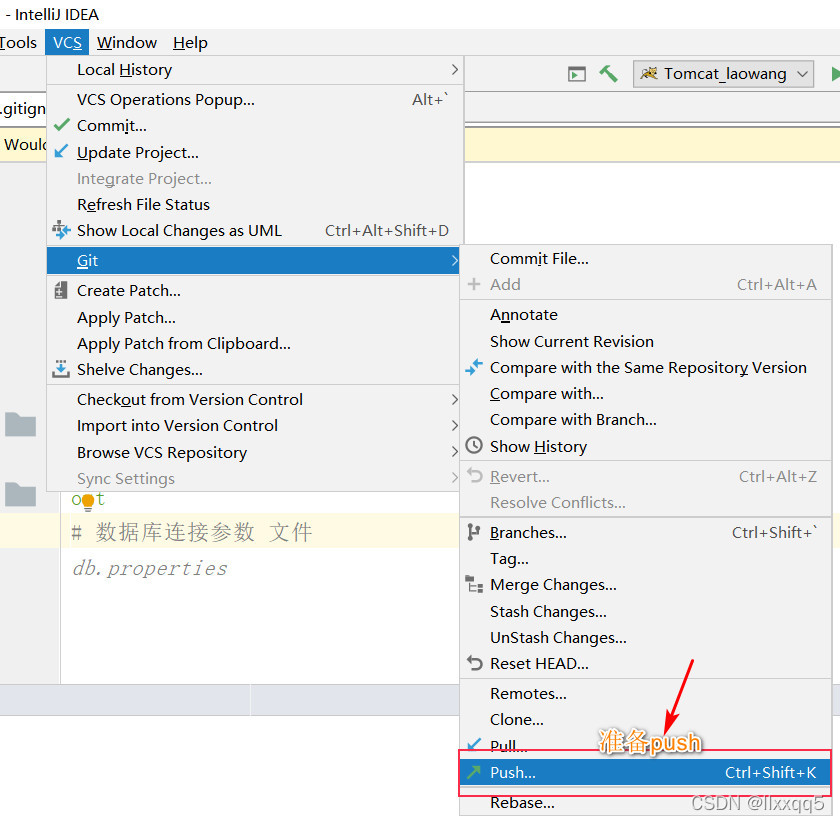Click the Shelve Changes icon
840x823 pixels.
pos(61,369)
